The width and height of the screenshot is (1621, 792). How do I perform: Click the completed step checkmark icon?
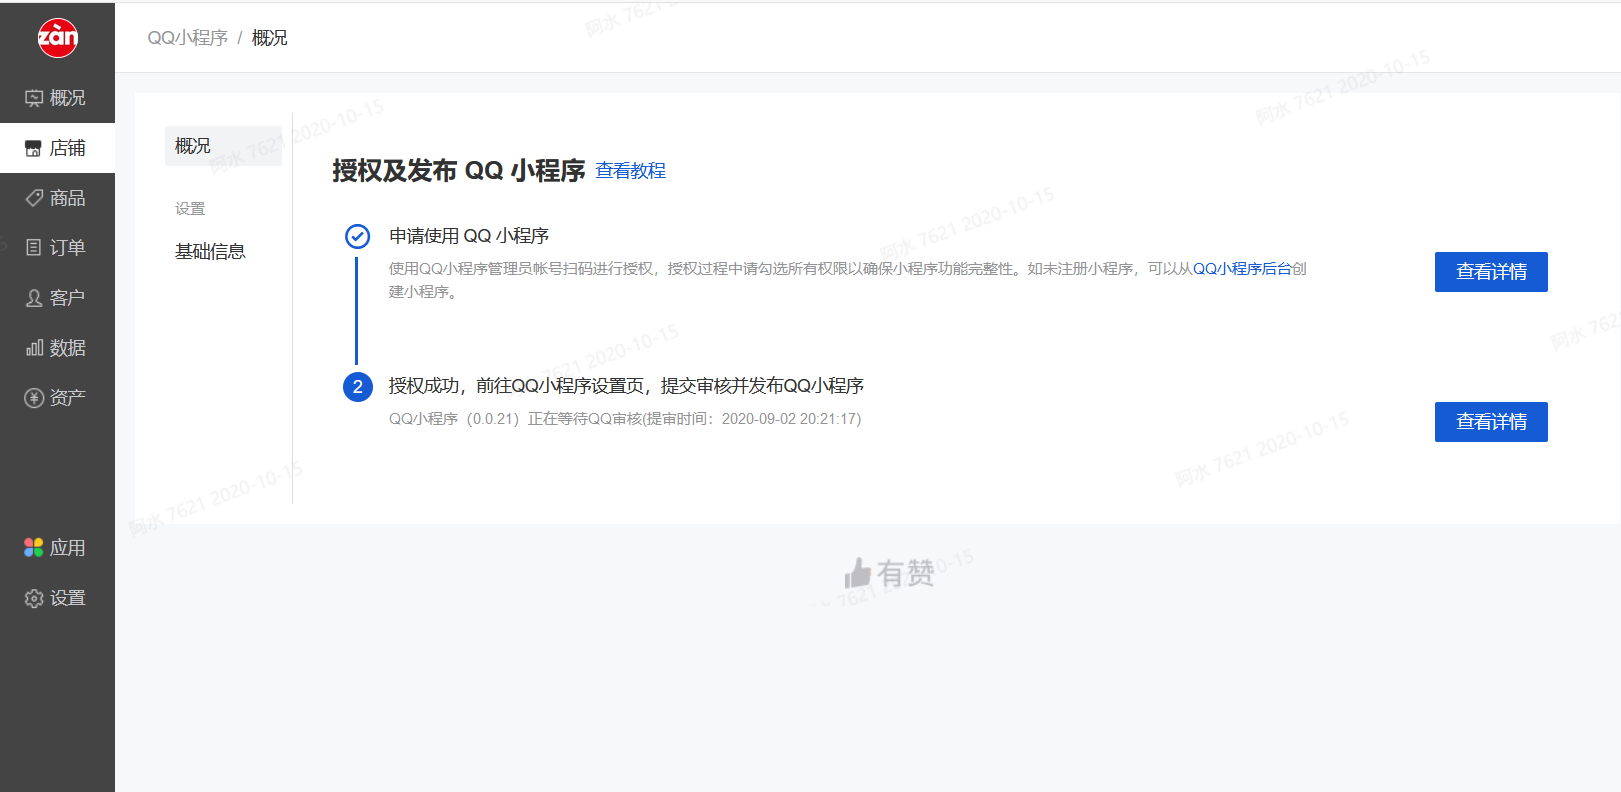click(357, 236)
